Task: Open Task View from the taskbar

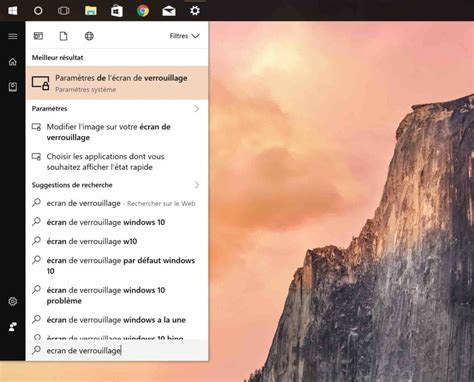Action: click(x=64, y=11)
